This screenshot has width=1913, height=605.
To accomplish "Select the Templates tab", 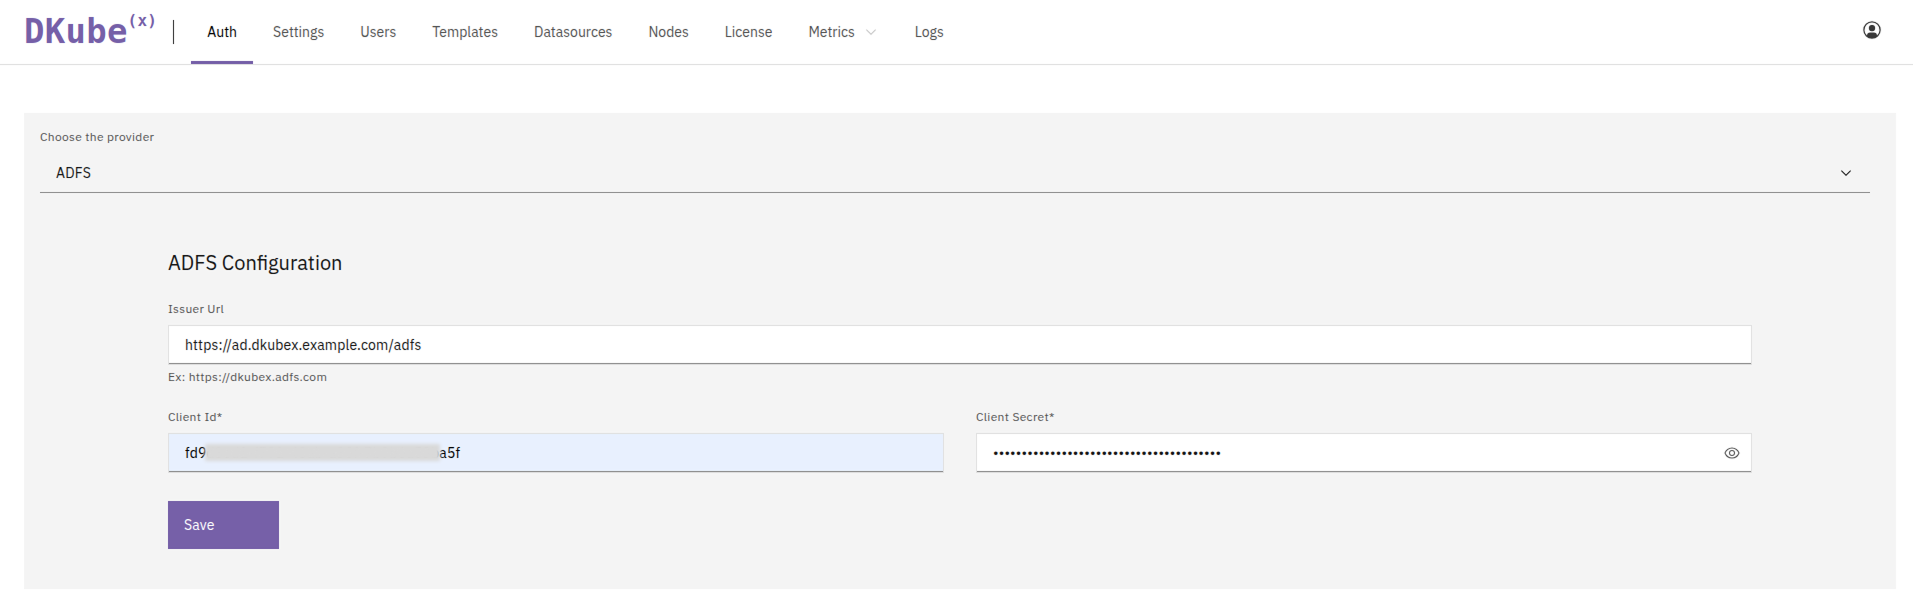I will [464, 32].
